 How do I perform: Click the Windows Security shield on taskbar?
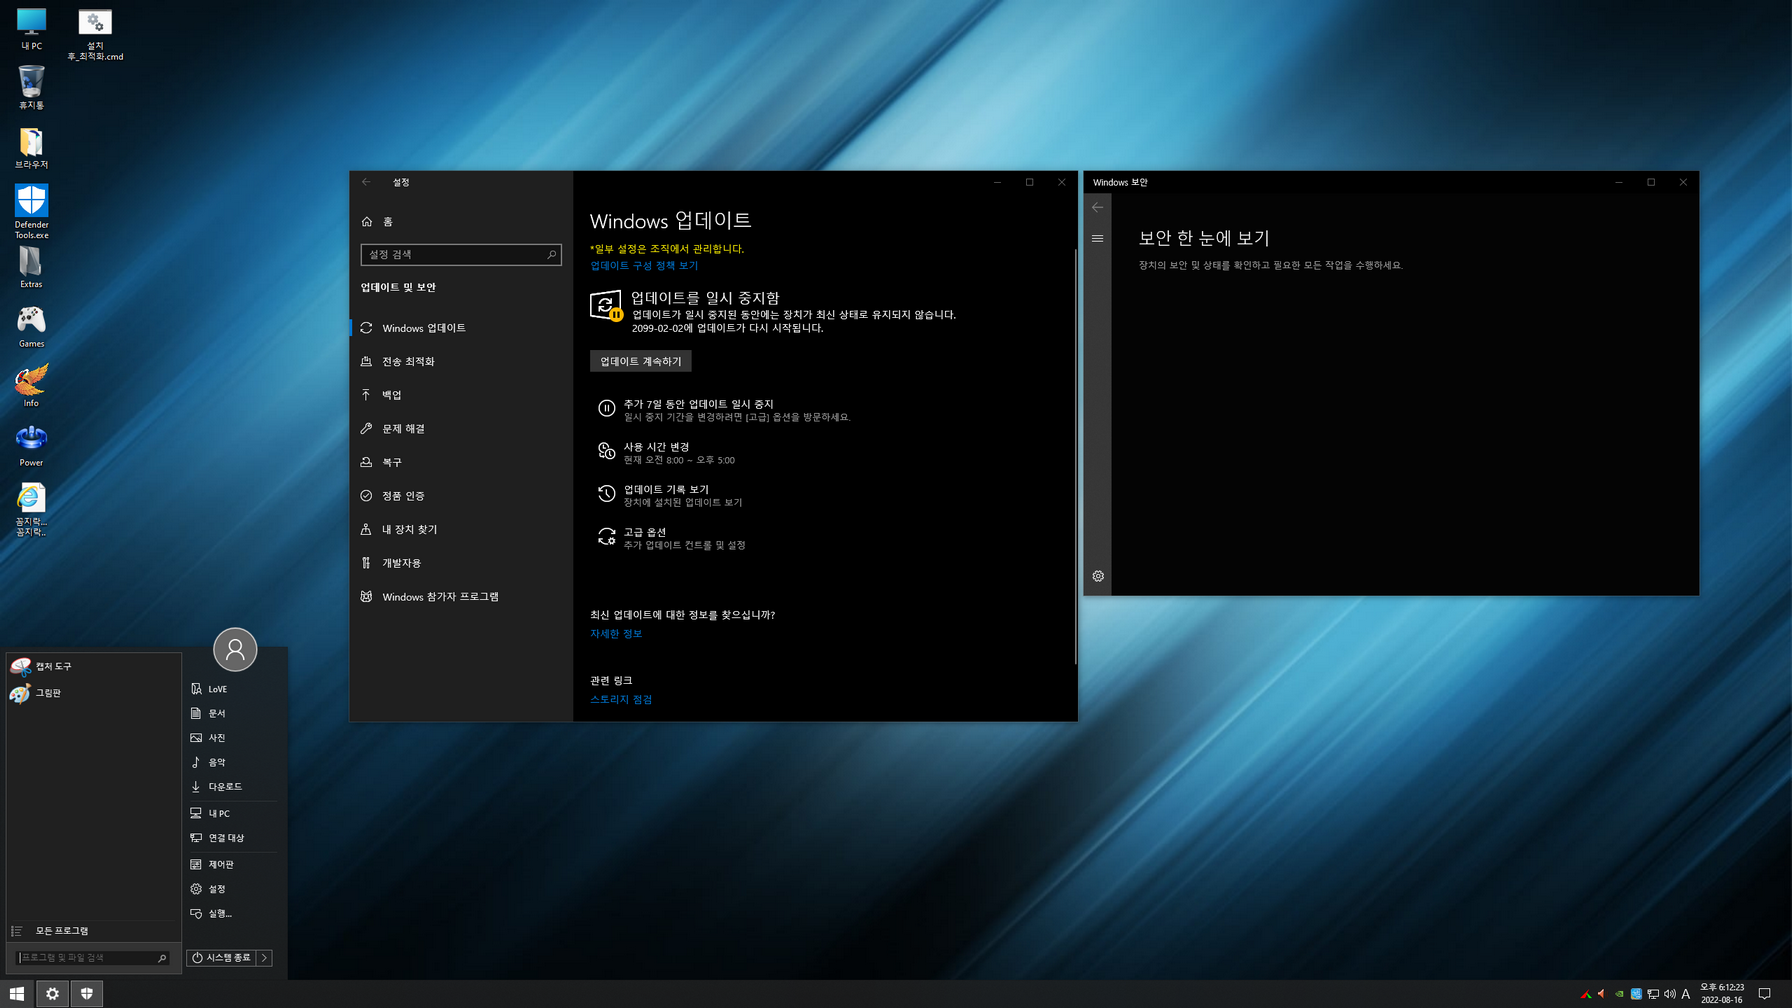point(87,994)
